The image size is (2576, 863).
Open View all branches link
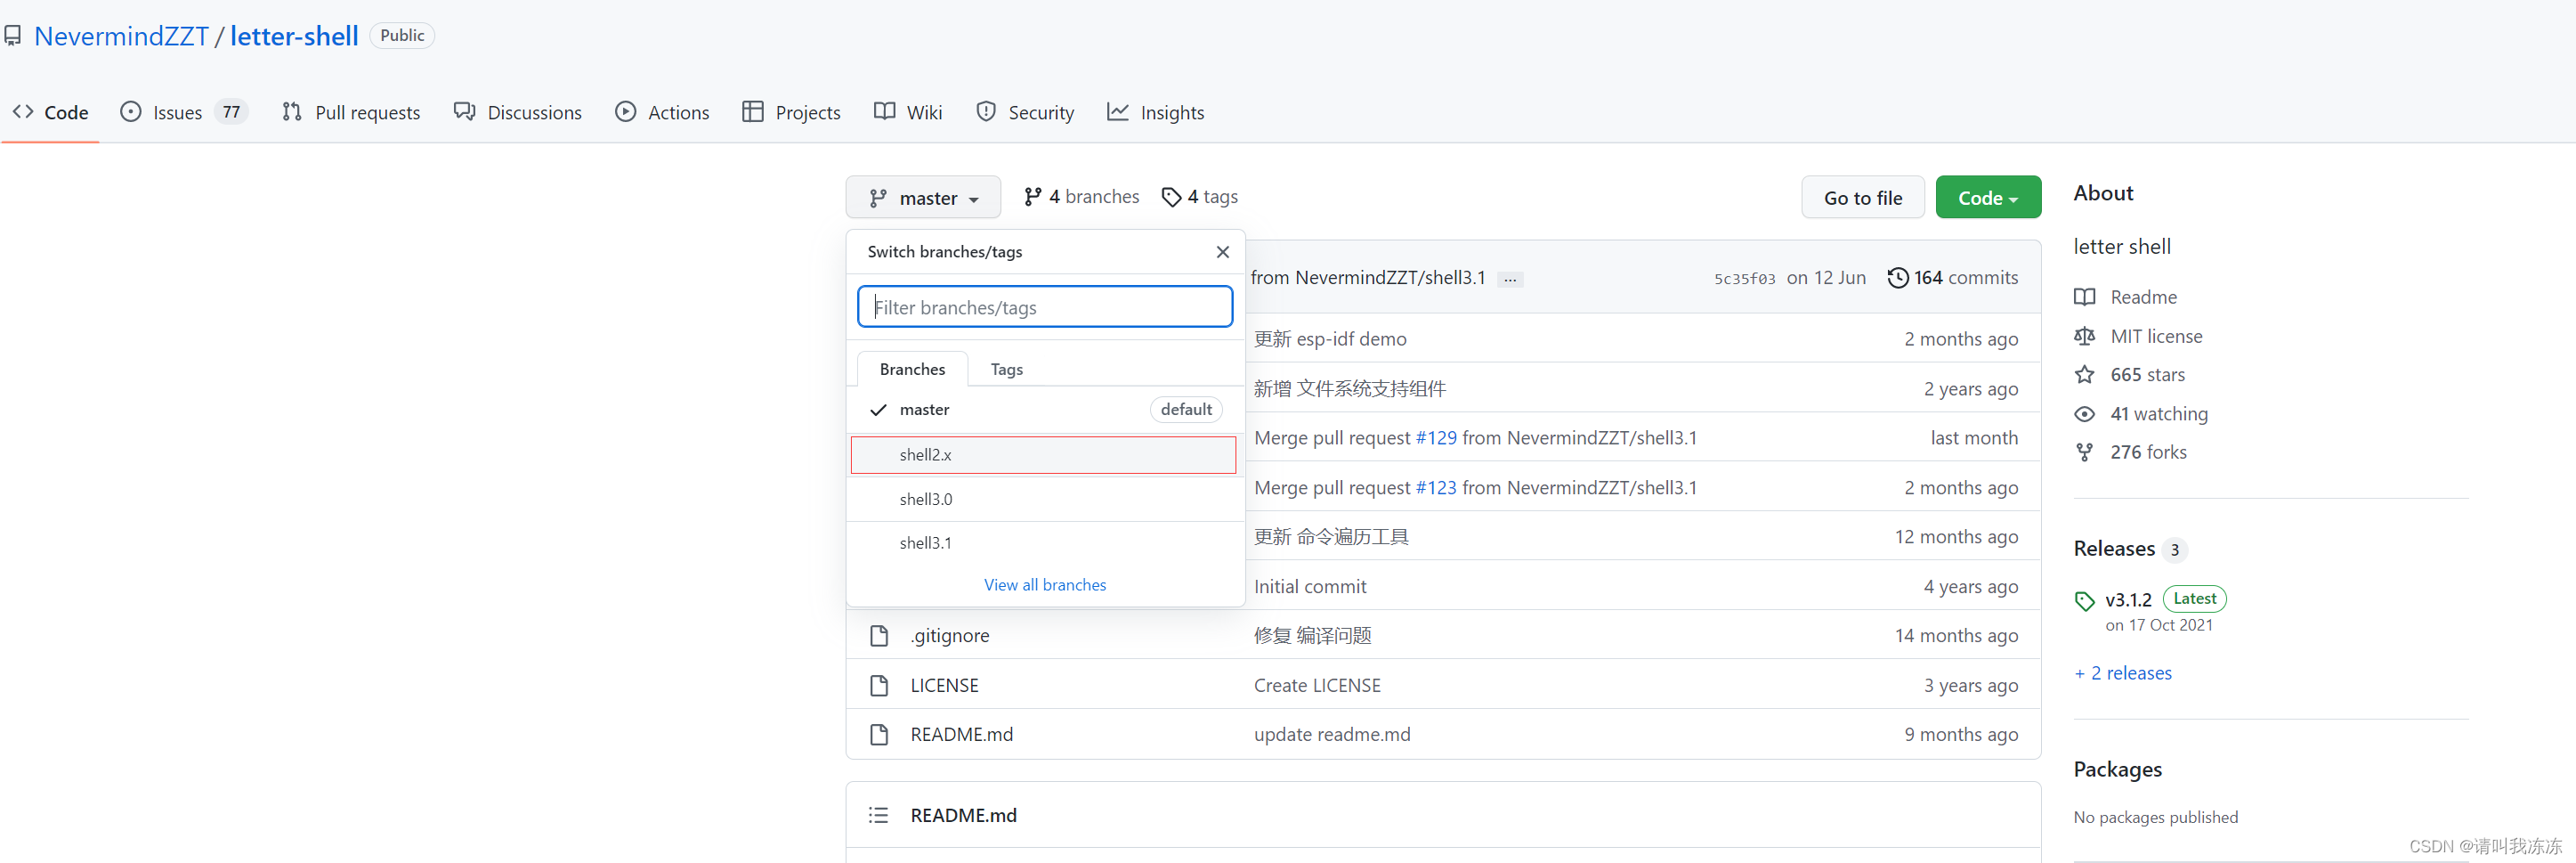point(1045,585)
